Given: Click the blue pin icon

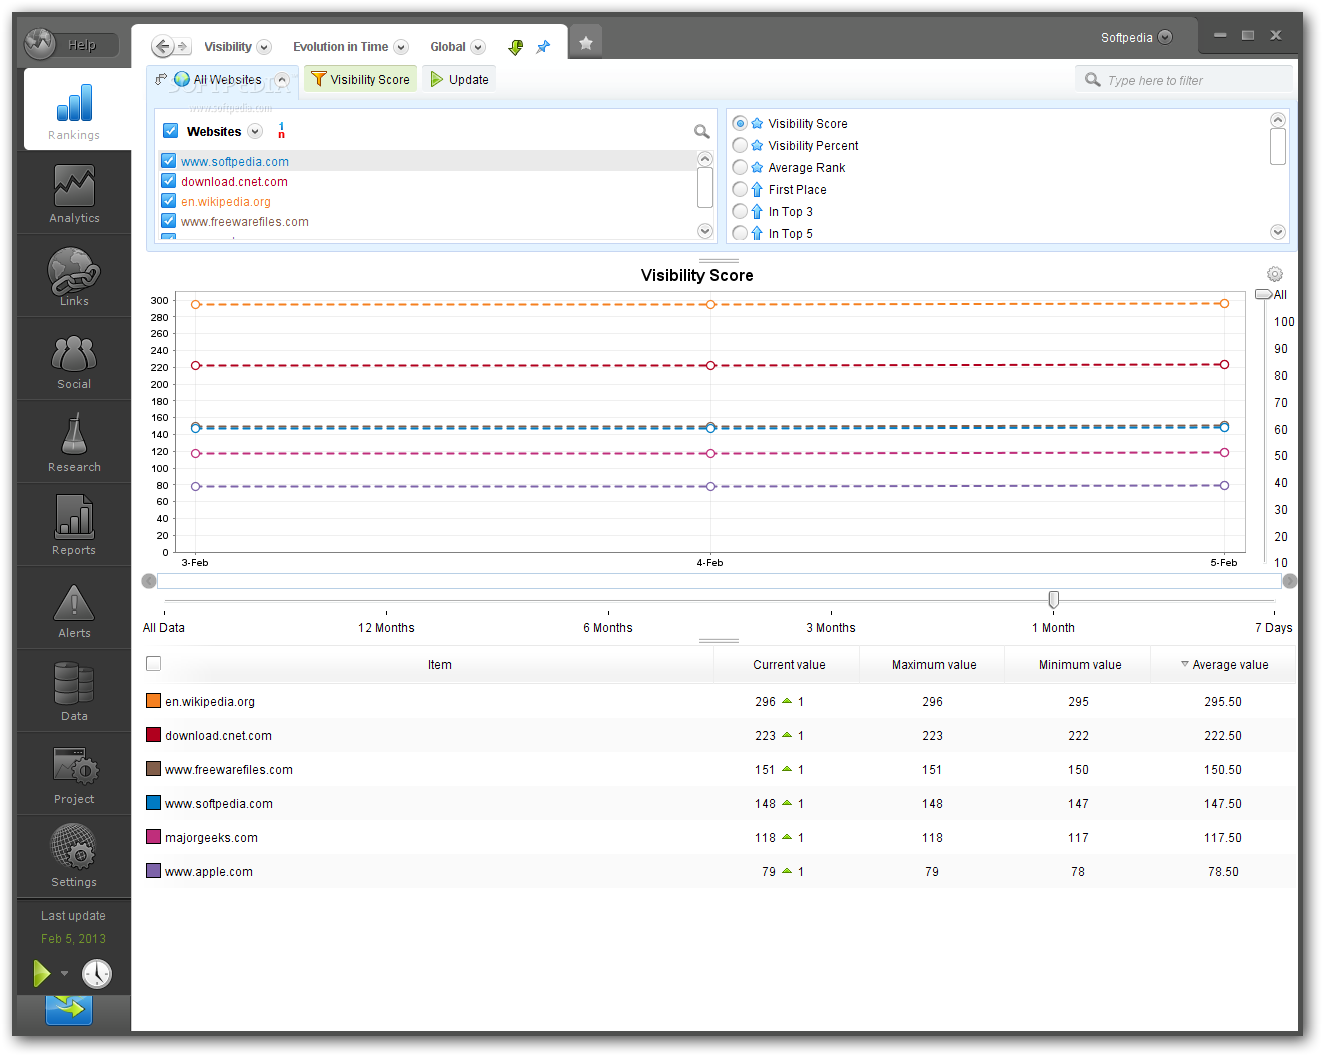Looking at the screenshot, I should [x=543, y=47].
